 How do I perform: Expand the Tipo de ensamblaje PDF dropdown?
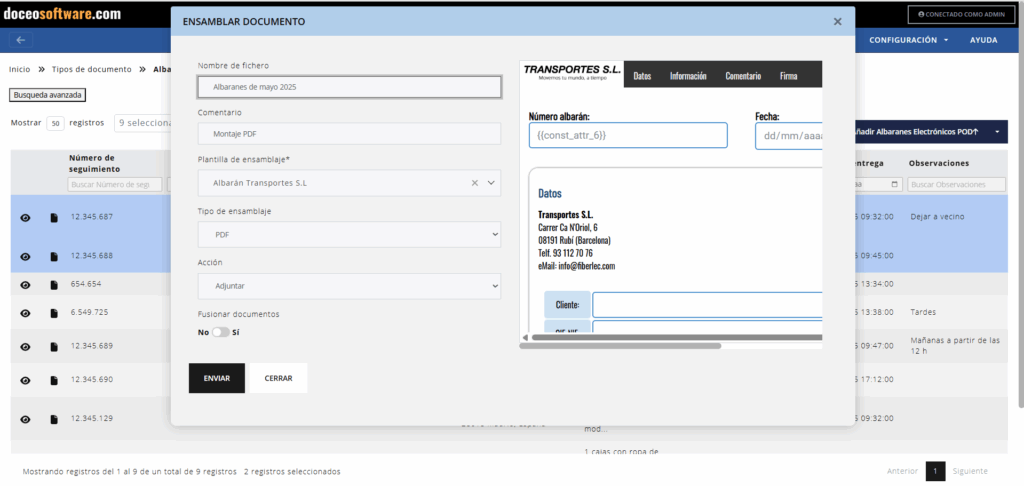click(x=349, y=234)
